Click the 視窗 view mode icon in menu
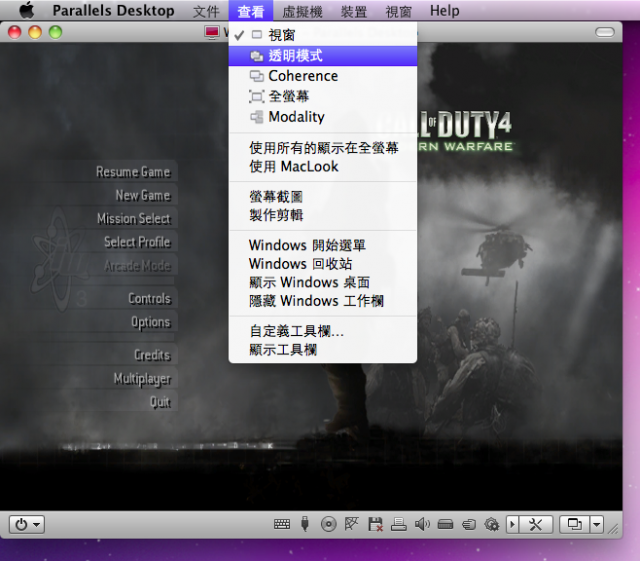Viewport: 640px width, 561px height. [257, 35]
